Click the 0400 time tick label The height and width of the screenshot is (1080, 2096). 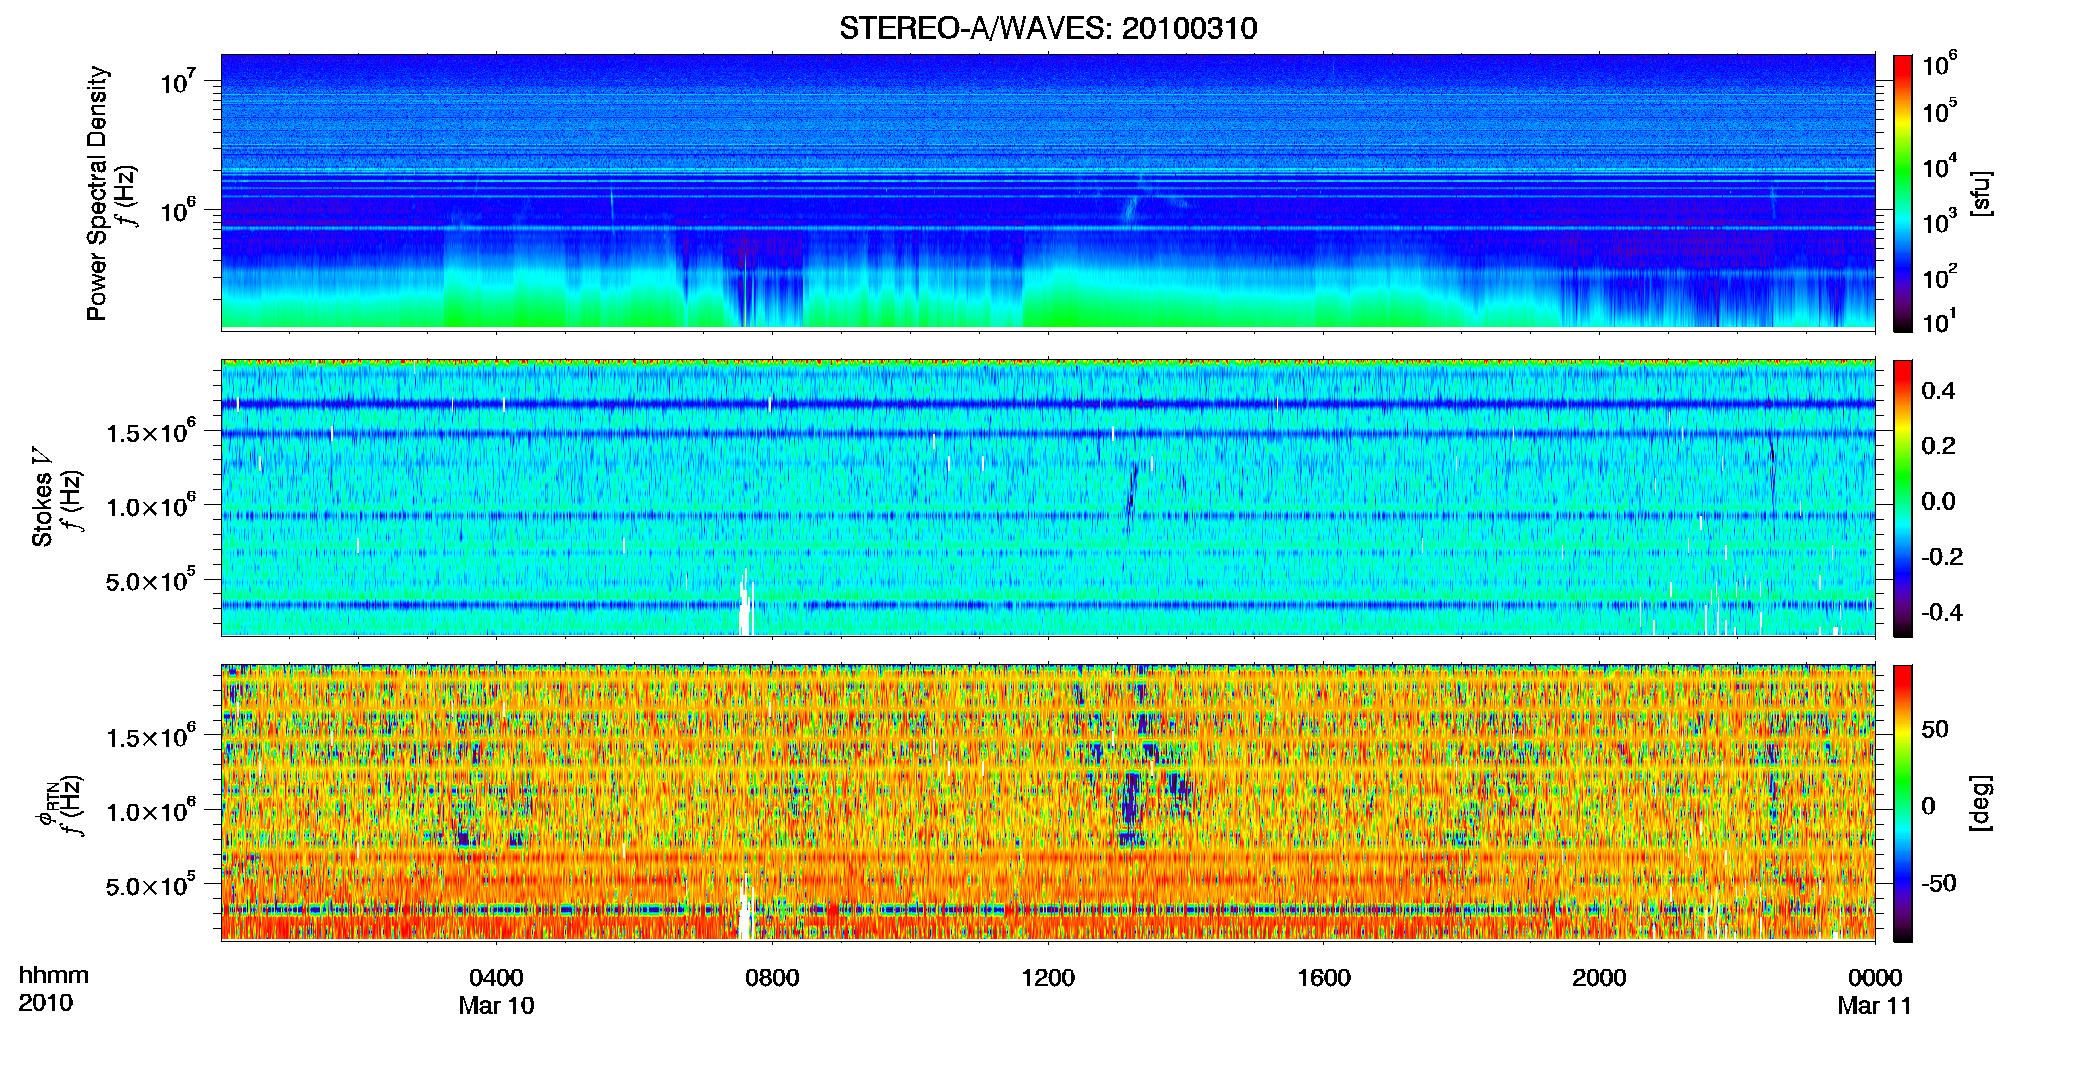pos(496,978)
